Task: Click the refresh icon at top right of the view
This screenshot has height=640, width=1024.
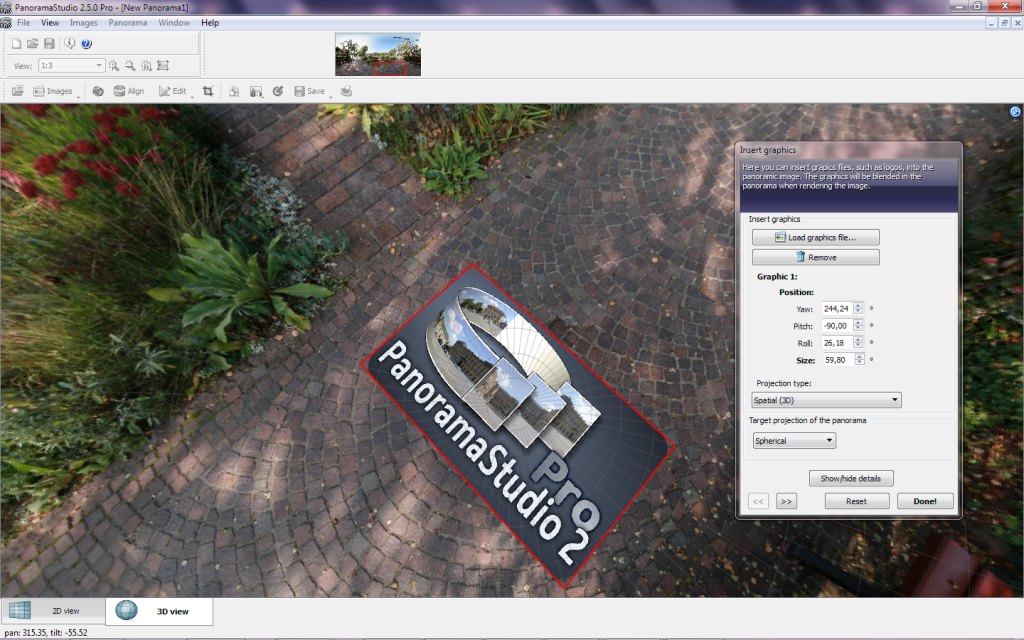Action: [1015, 112]
